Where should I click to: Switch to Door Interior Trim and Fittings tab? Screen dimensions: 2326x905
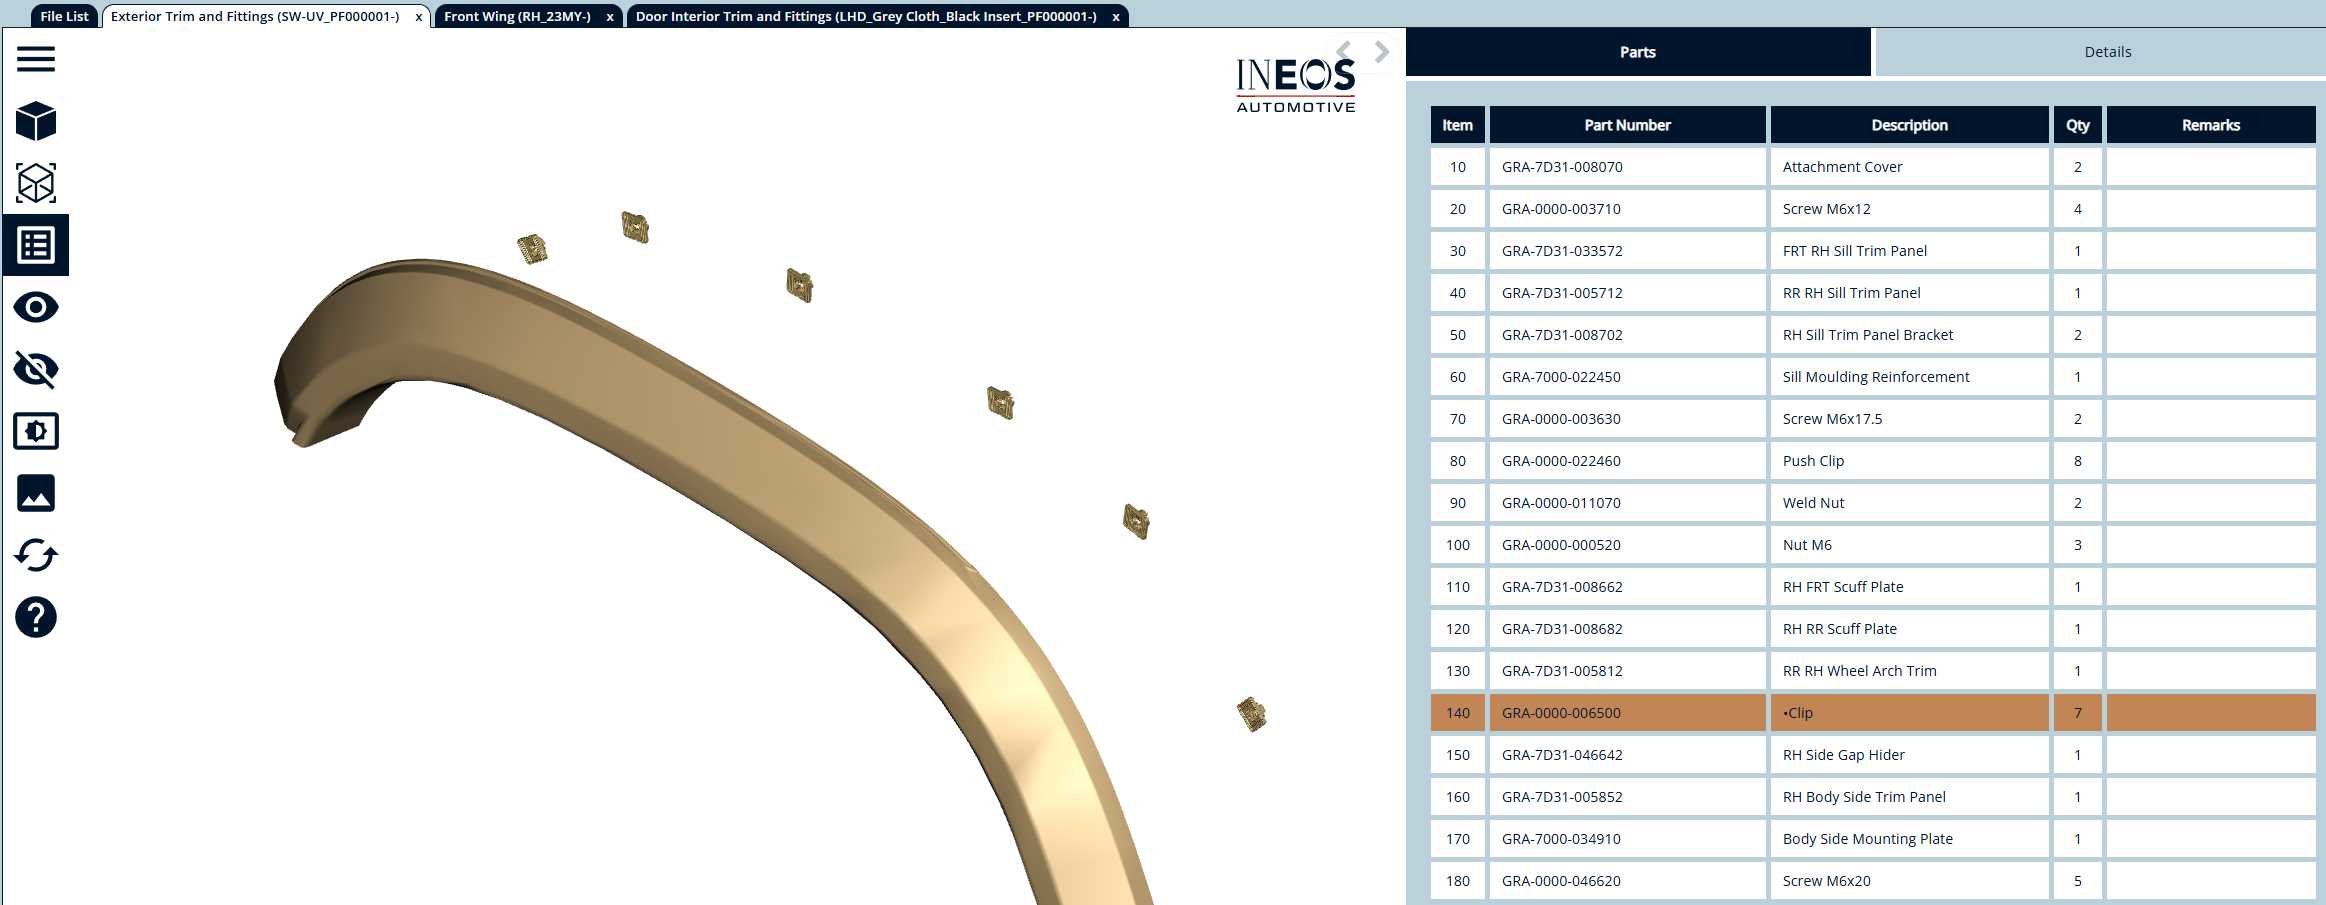(866, 16)
